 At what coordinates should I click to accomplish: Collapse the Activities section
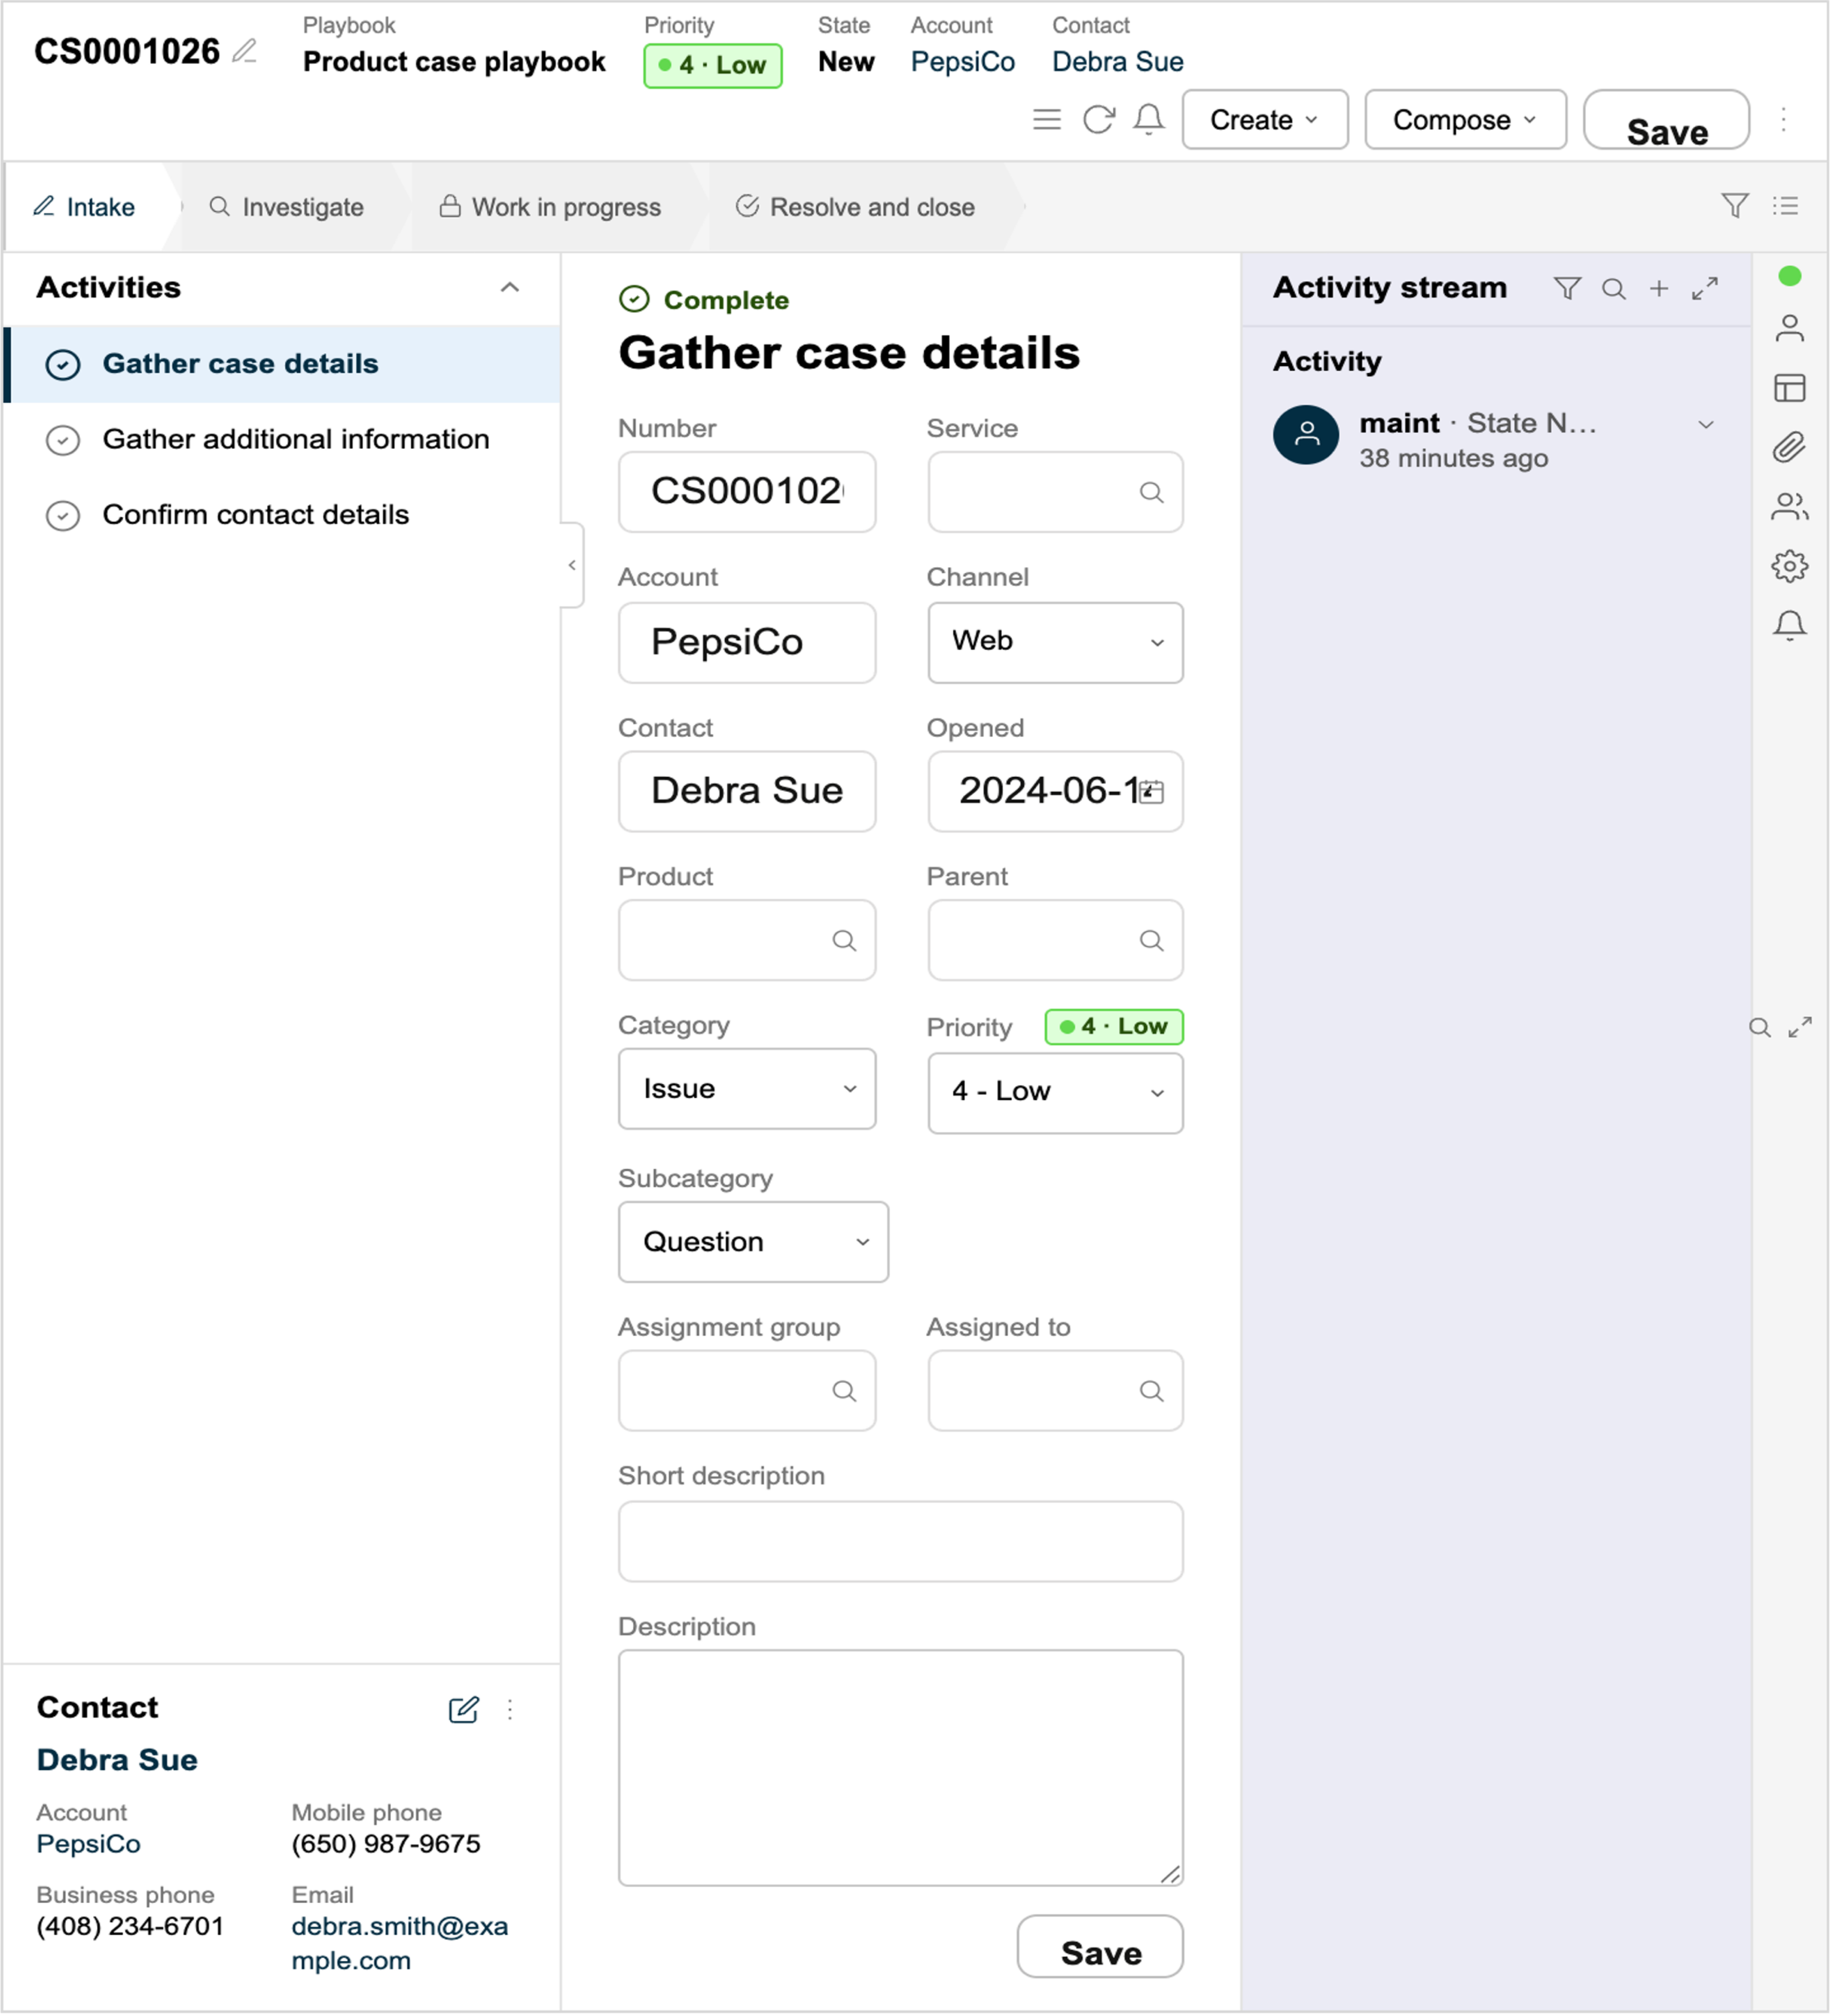[510, 288]
